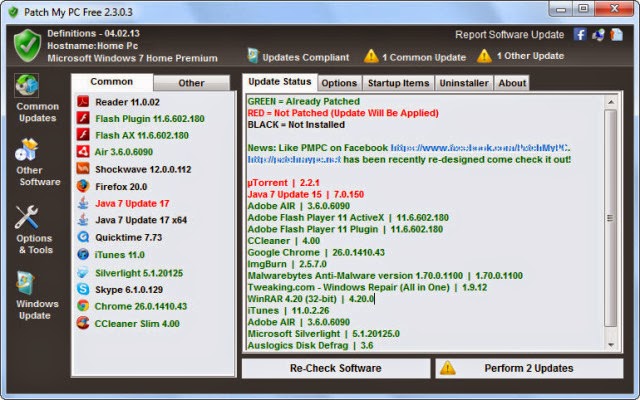640x400 pixels.
Task: Click the document icon beside Report Software Update
Action: [x=616, y=35]
